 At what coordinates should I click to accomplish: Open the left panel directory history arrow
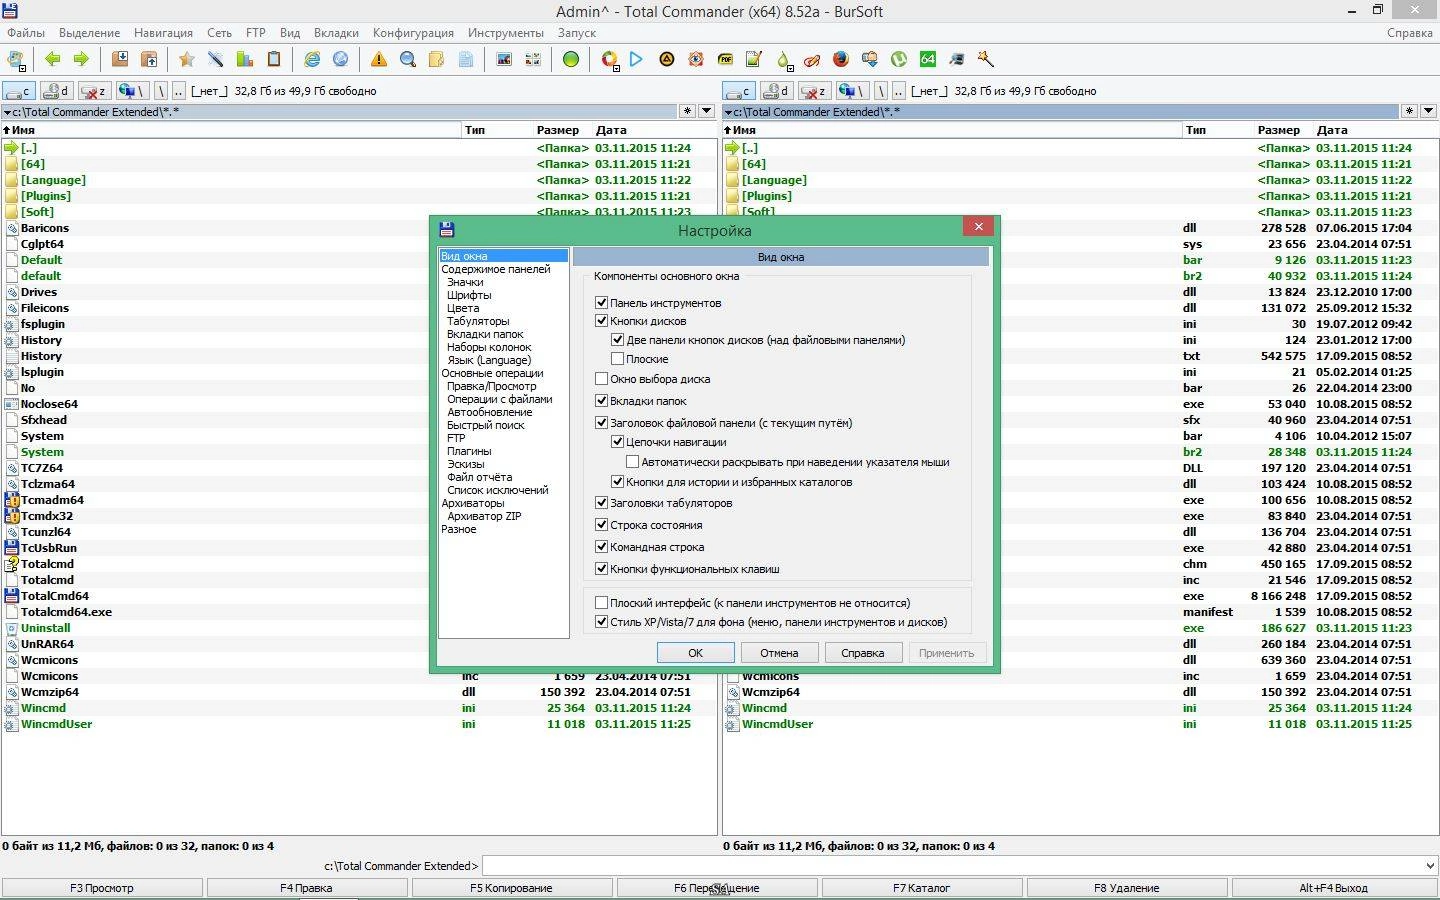point(706,111)
